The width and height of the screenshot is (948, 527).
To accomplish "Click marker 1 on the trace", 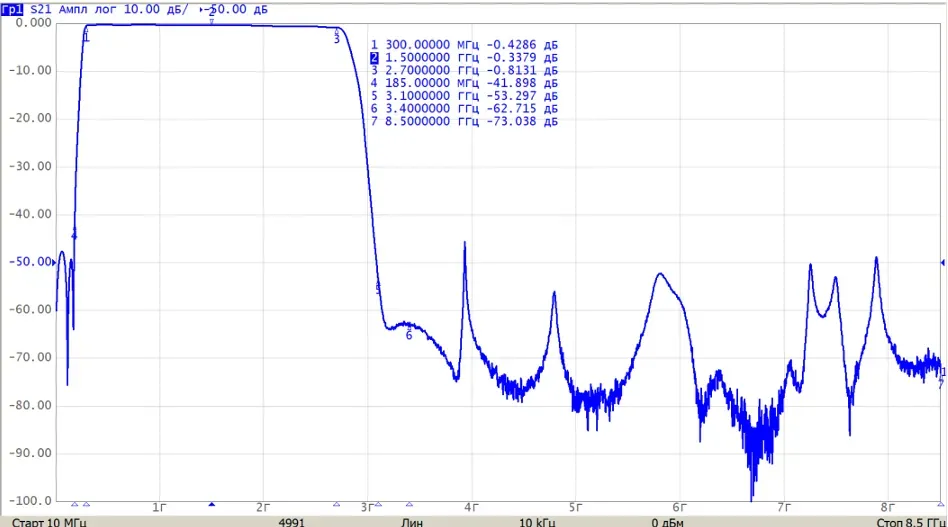I will 86,36.
